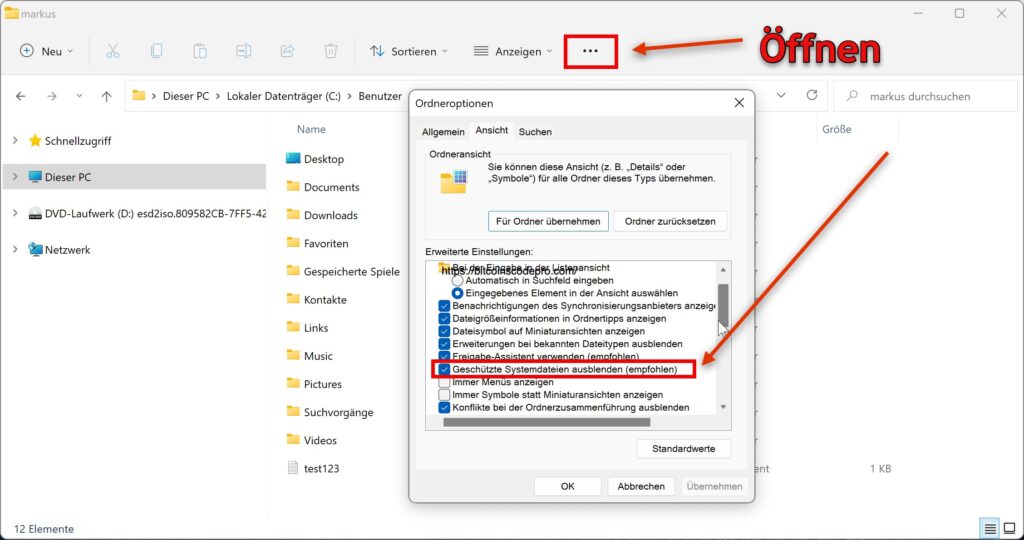The width and height of the screenshot is (1024, 540).
Task: Go back with the left arrow
Action: [21, 96]
